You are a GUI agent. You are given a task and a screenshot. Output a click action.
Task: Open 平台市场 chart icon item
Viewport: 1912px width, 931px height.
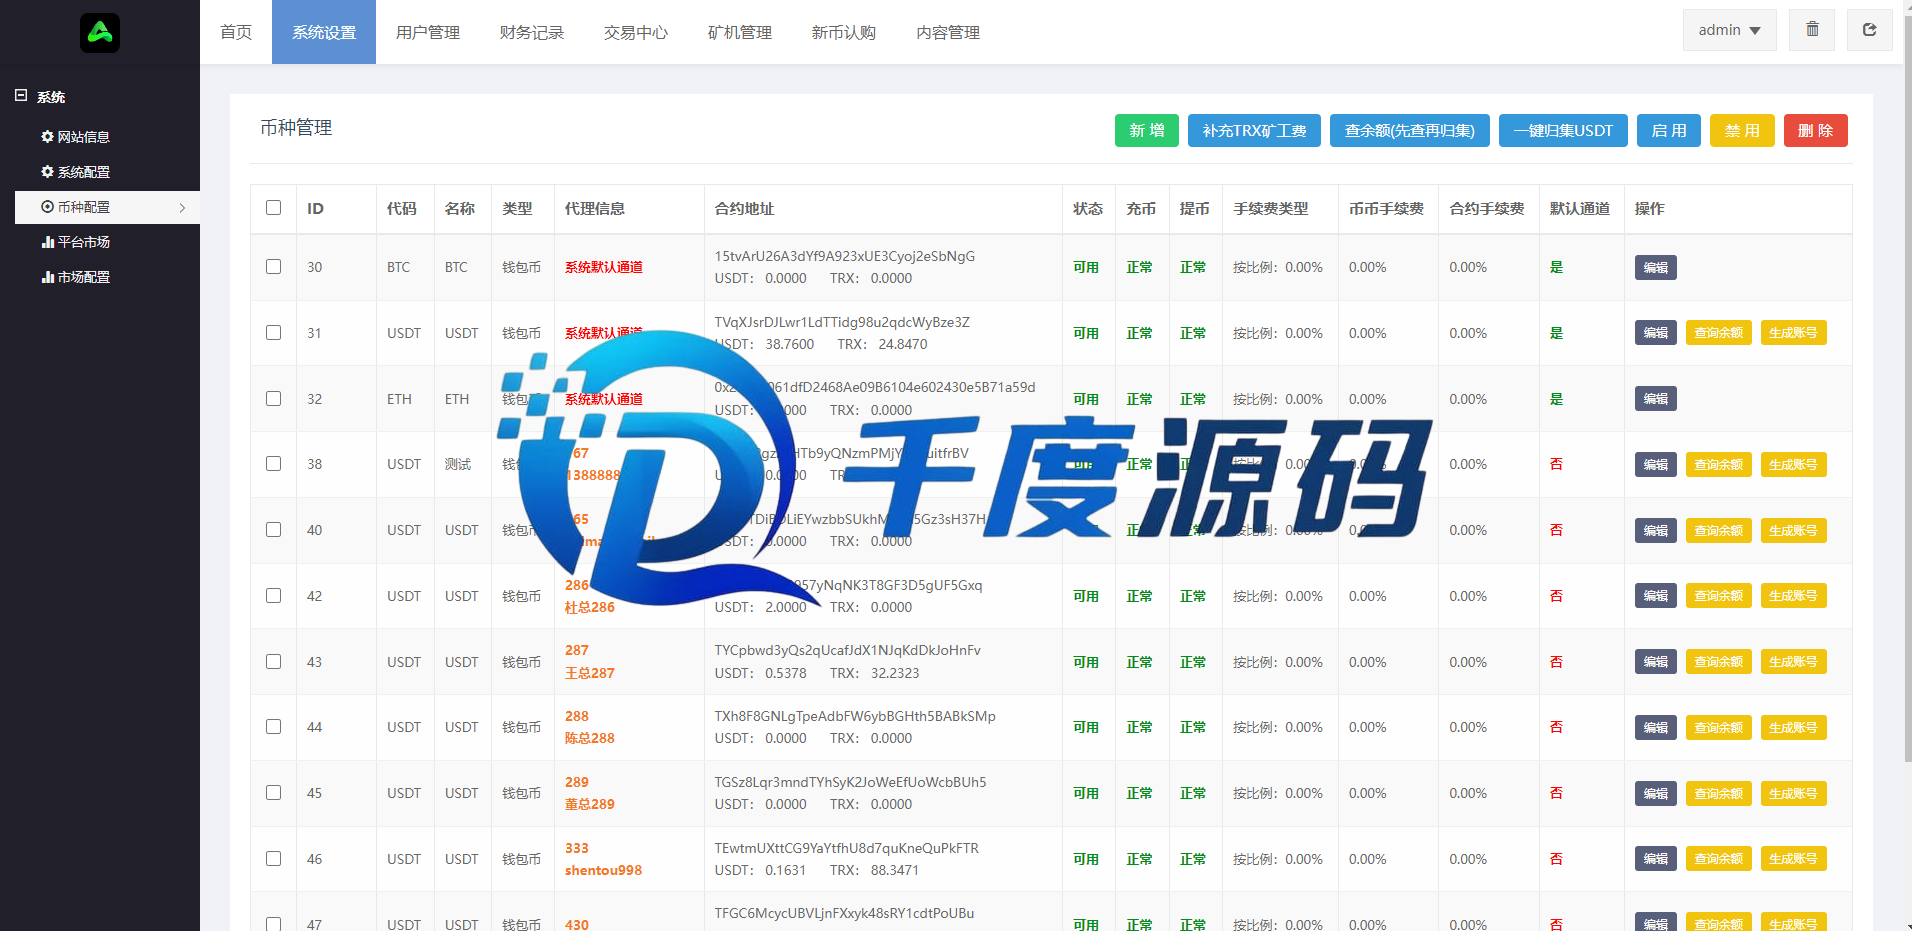(75, 242)
